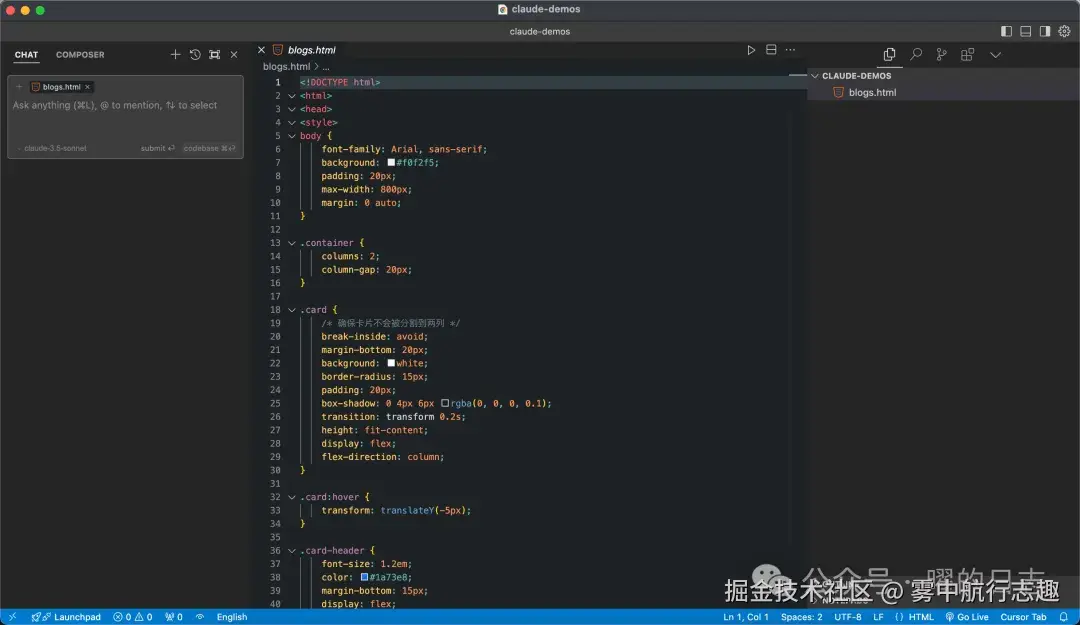1080x625 pixels.
Task: Open chat in editor expand icon
Action: point(215,54)
